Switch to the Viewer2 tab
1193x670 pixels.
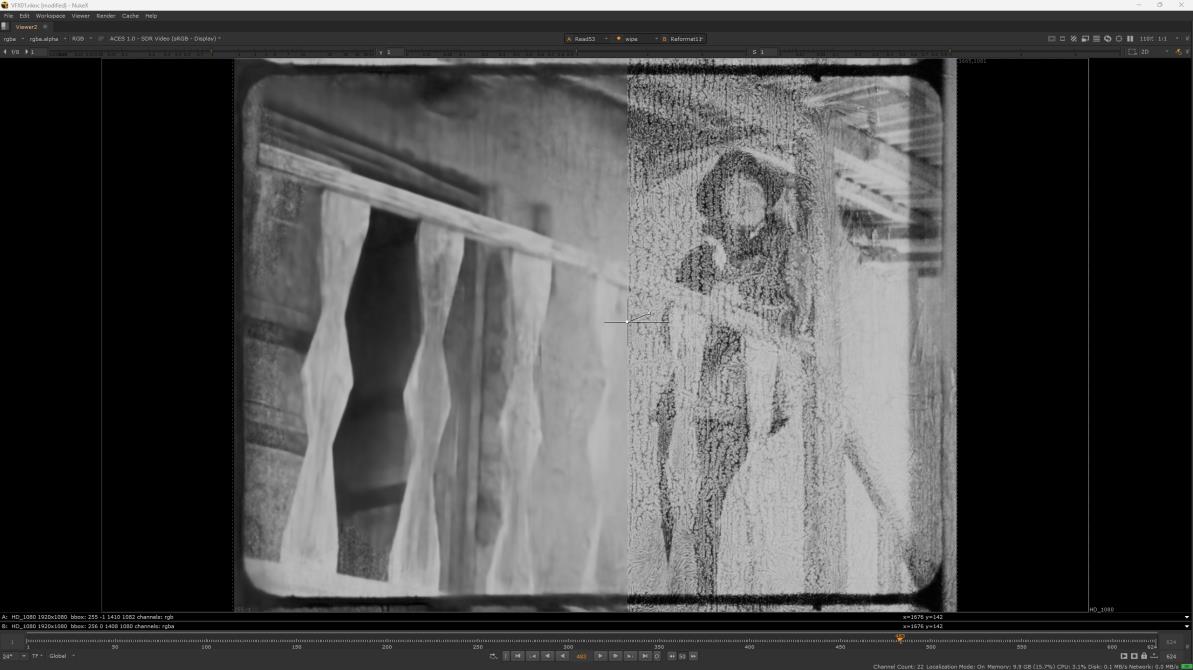(x=26, y=27)
